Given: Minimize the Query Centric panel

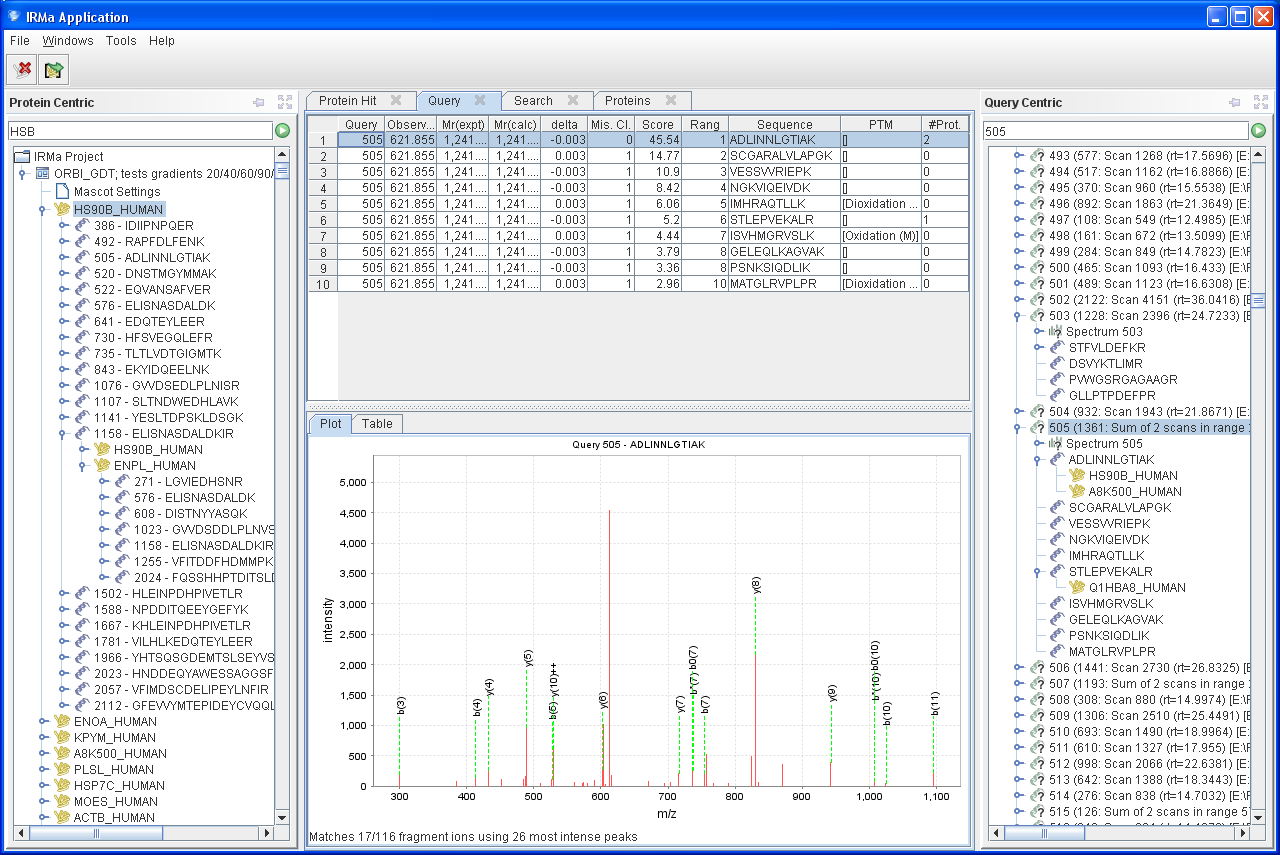Looking at the screenshot, I should [1235, 102].
